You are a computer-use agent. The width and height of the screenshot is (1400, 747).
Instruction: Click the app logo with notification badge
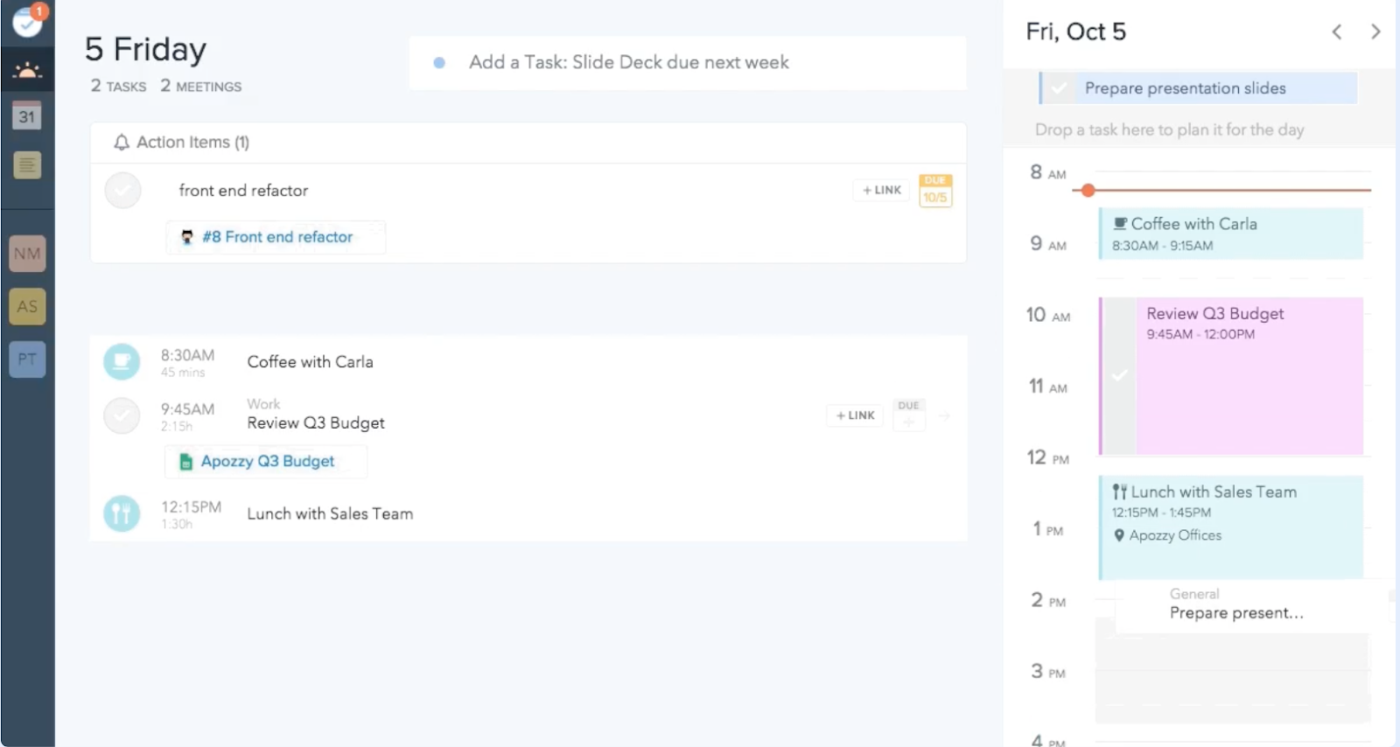coord(27,21)
